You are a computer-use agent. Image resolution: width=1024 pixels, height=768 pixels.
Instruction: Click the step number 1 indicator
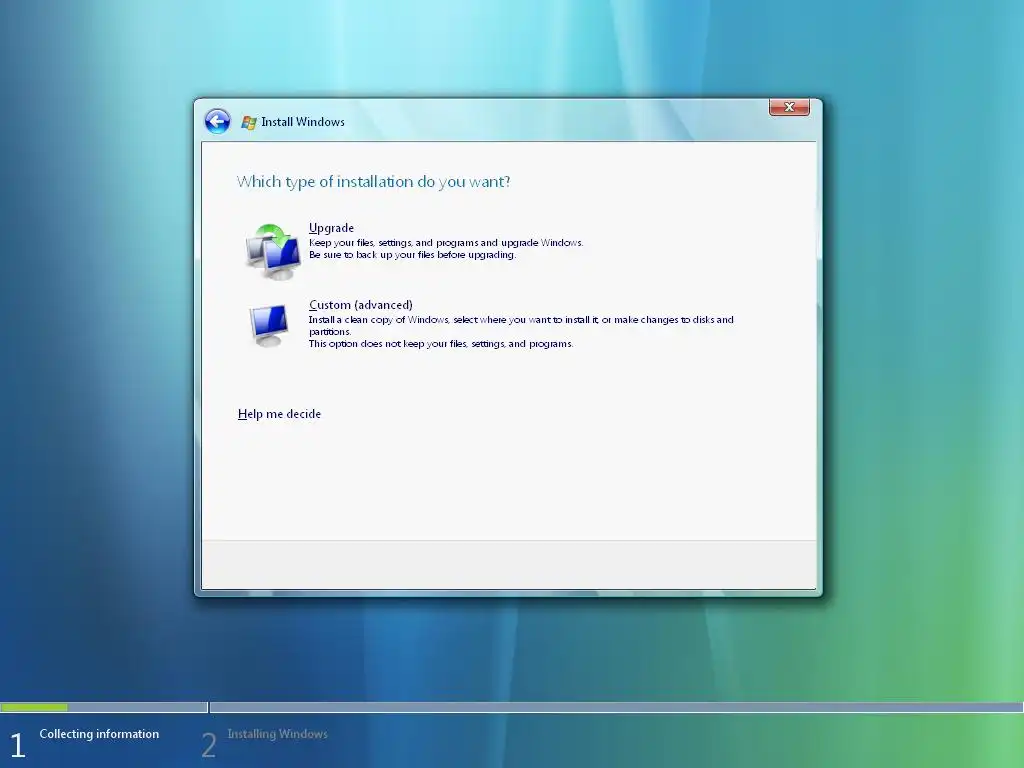pyautogui.click(x=18, y=745)
